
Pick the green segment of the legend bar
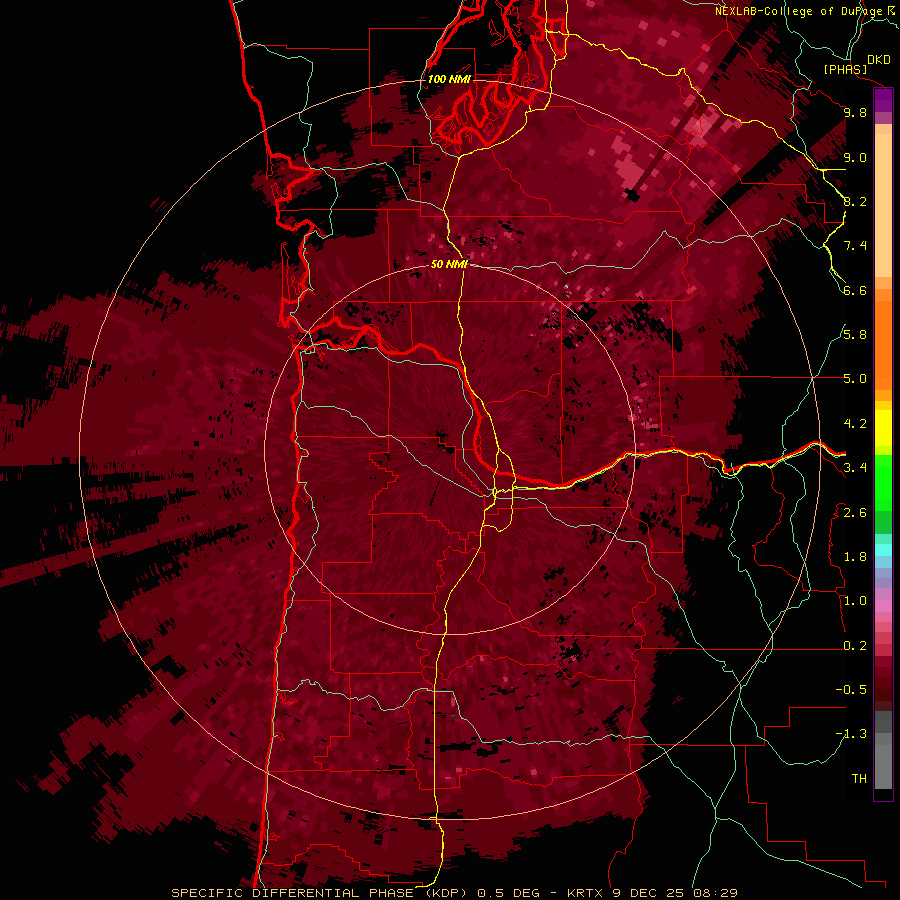tap(883, 485)
